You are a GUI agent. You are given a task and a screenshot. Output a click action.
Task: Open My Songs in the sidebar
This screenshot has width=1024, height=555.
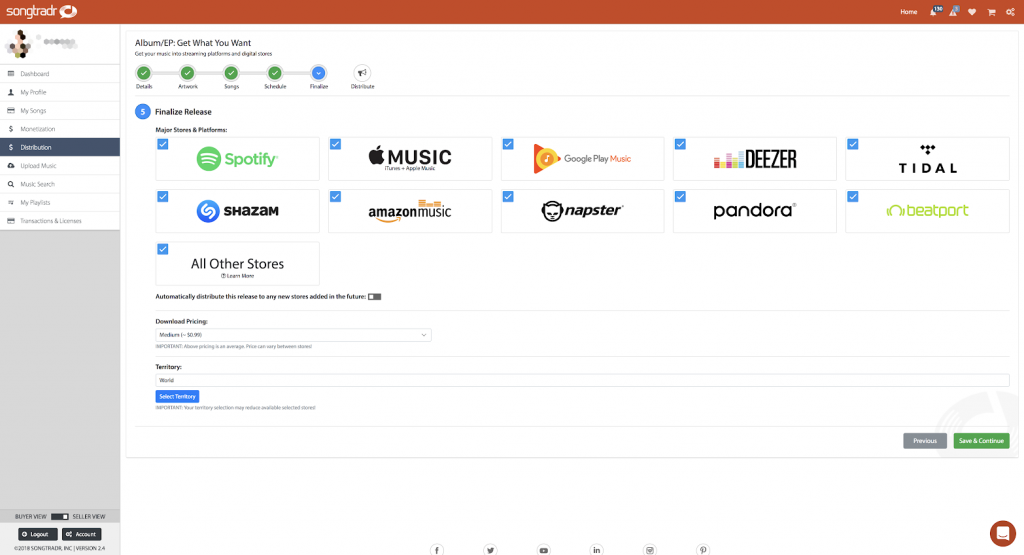60,110
